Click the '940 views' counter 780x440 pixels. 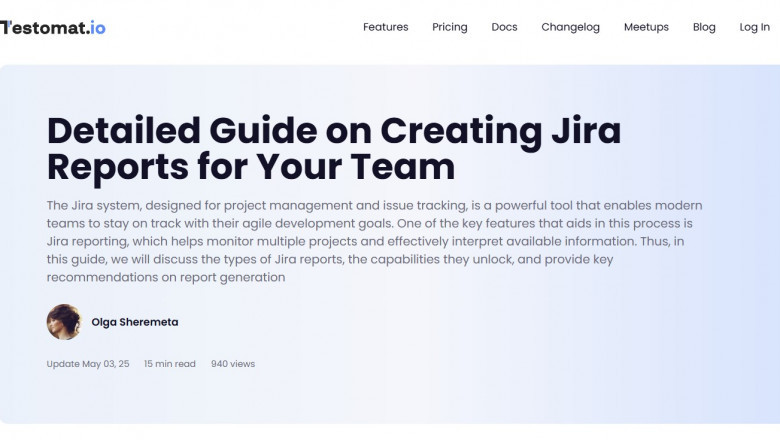coord(233,364)
